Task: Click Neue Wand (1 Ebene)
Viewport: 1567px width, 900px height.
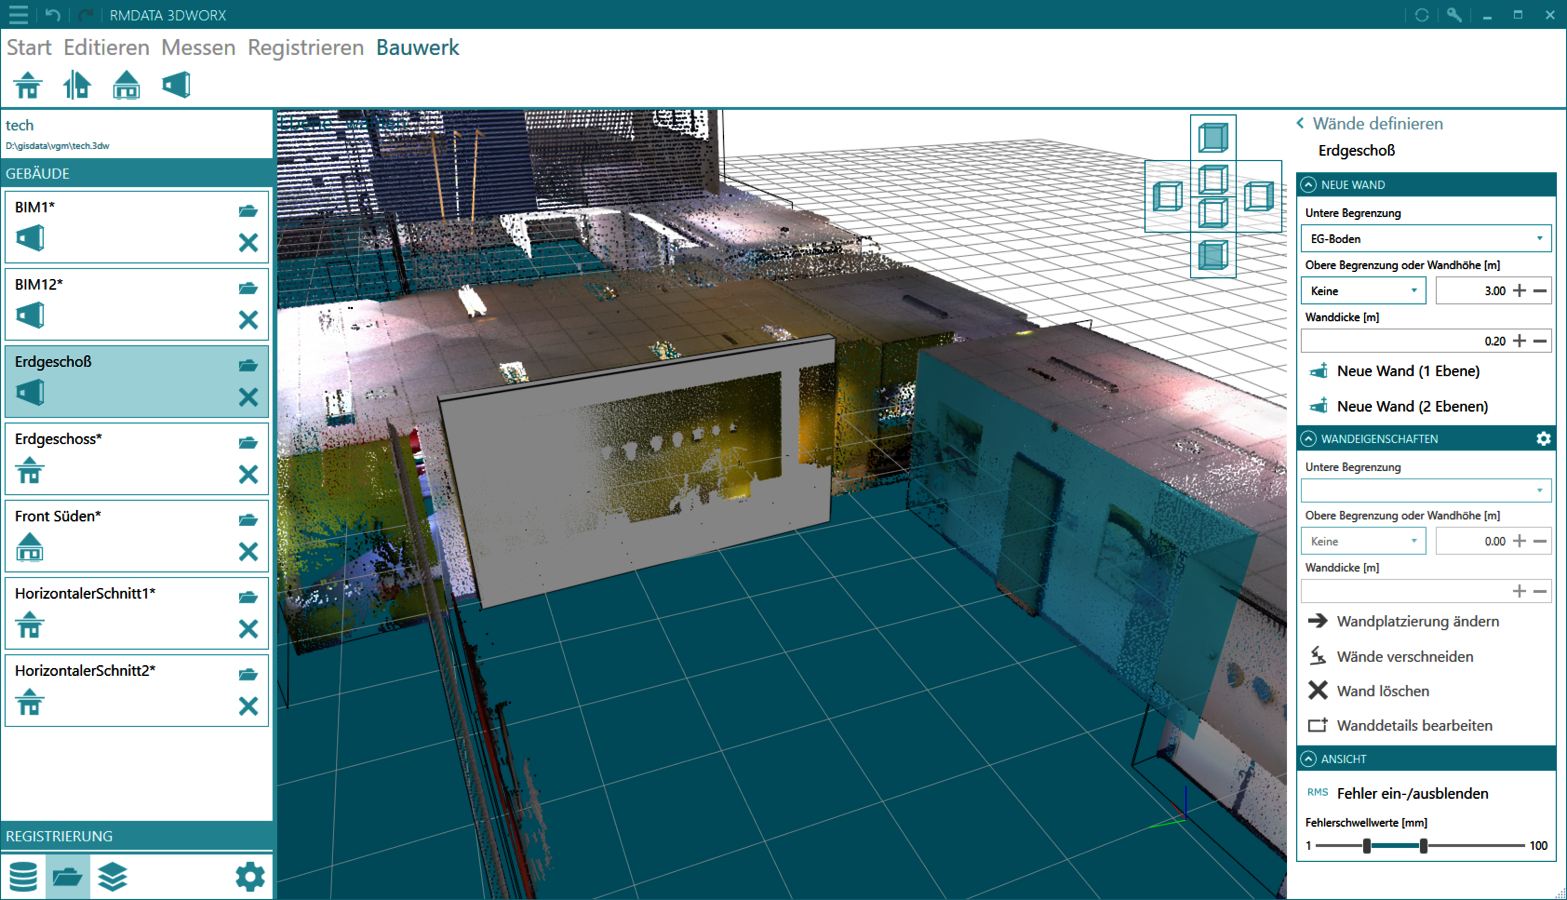Action: click(x=1407, y=371)
